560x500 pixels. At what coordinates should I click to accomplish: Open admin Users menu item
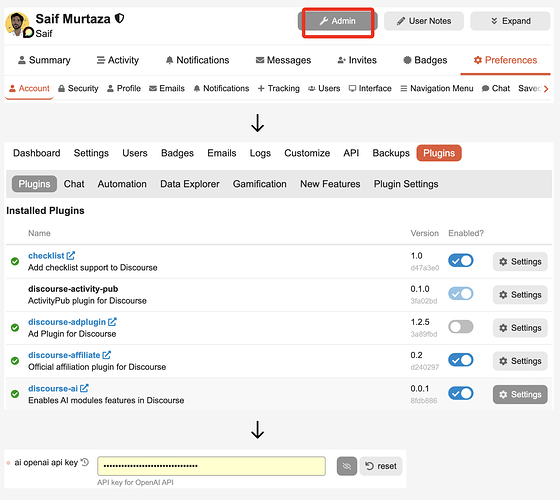click(x=135, y=153)
